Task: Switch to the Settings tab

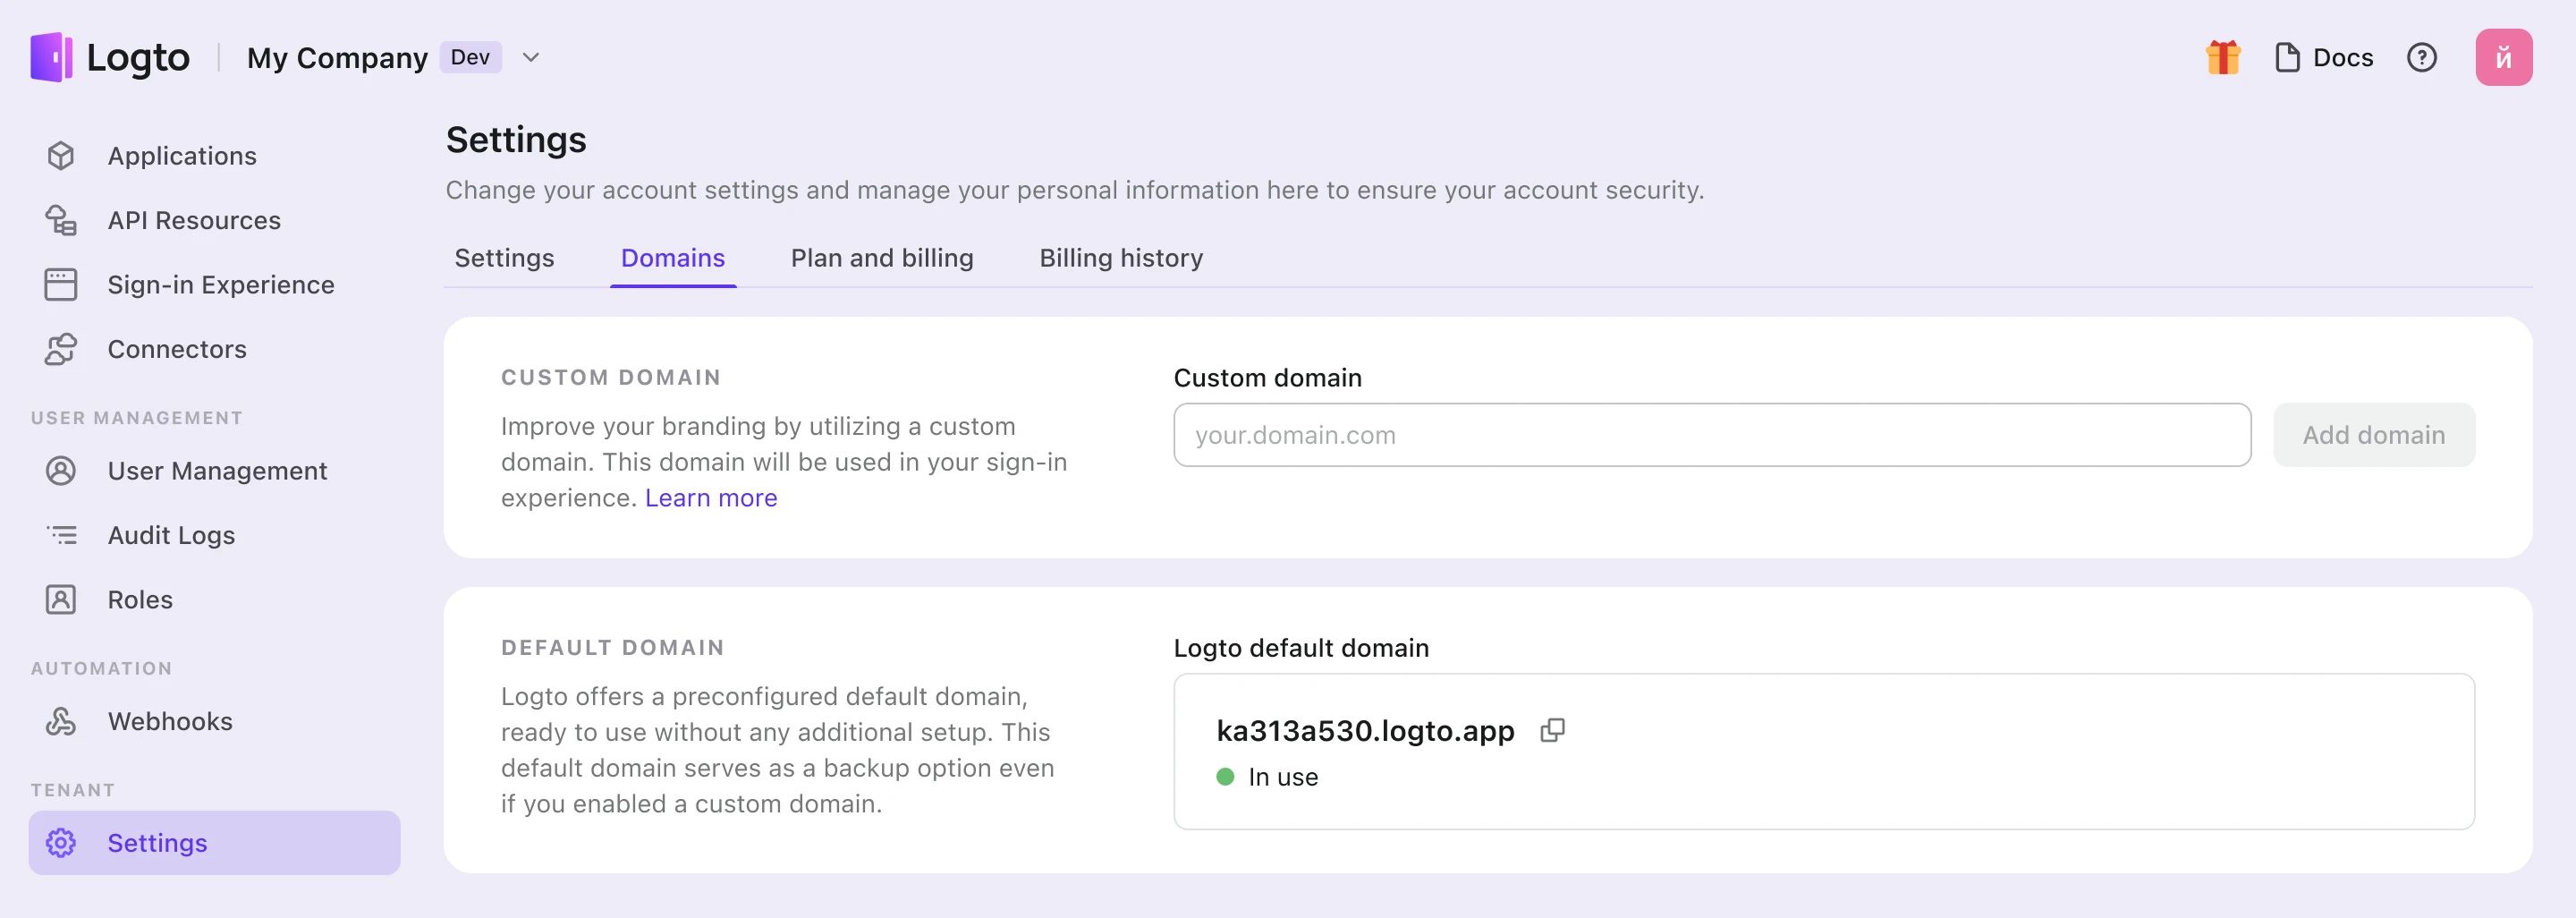Action: click(504, 258)
